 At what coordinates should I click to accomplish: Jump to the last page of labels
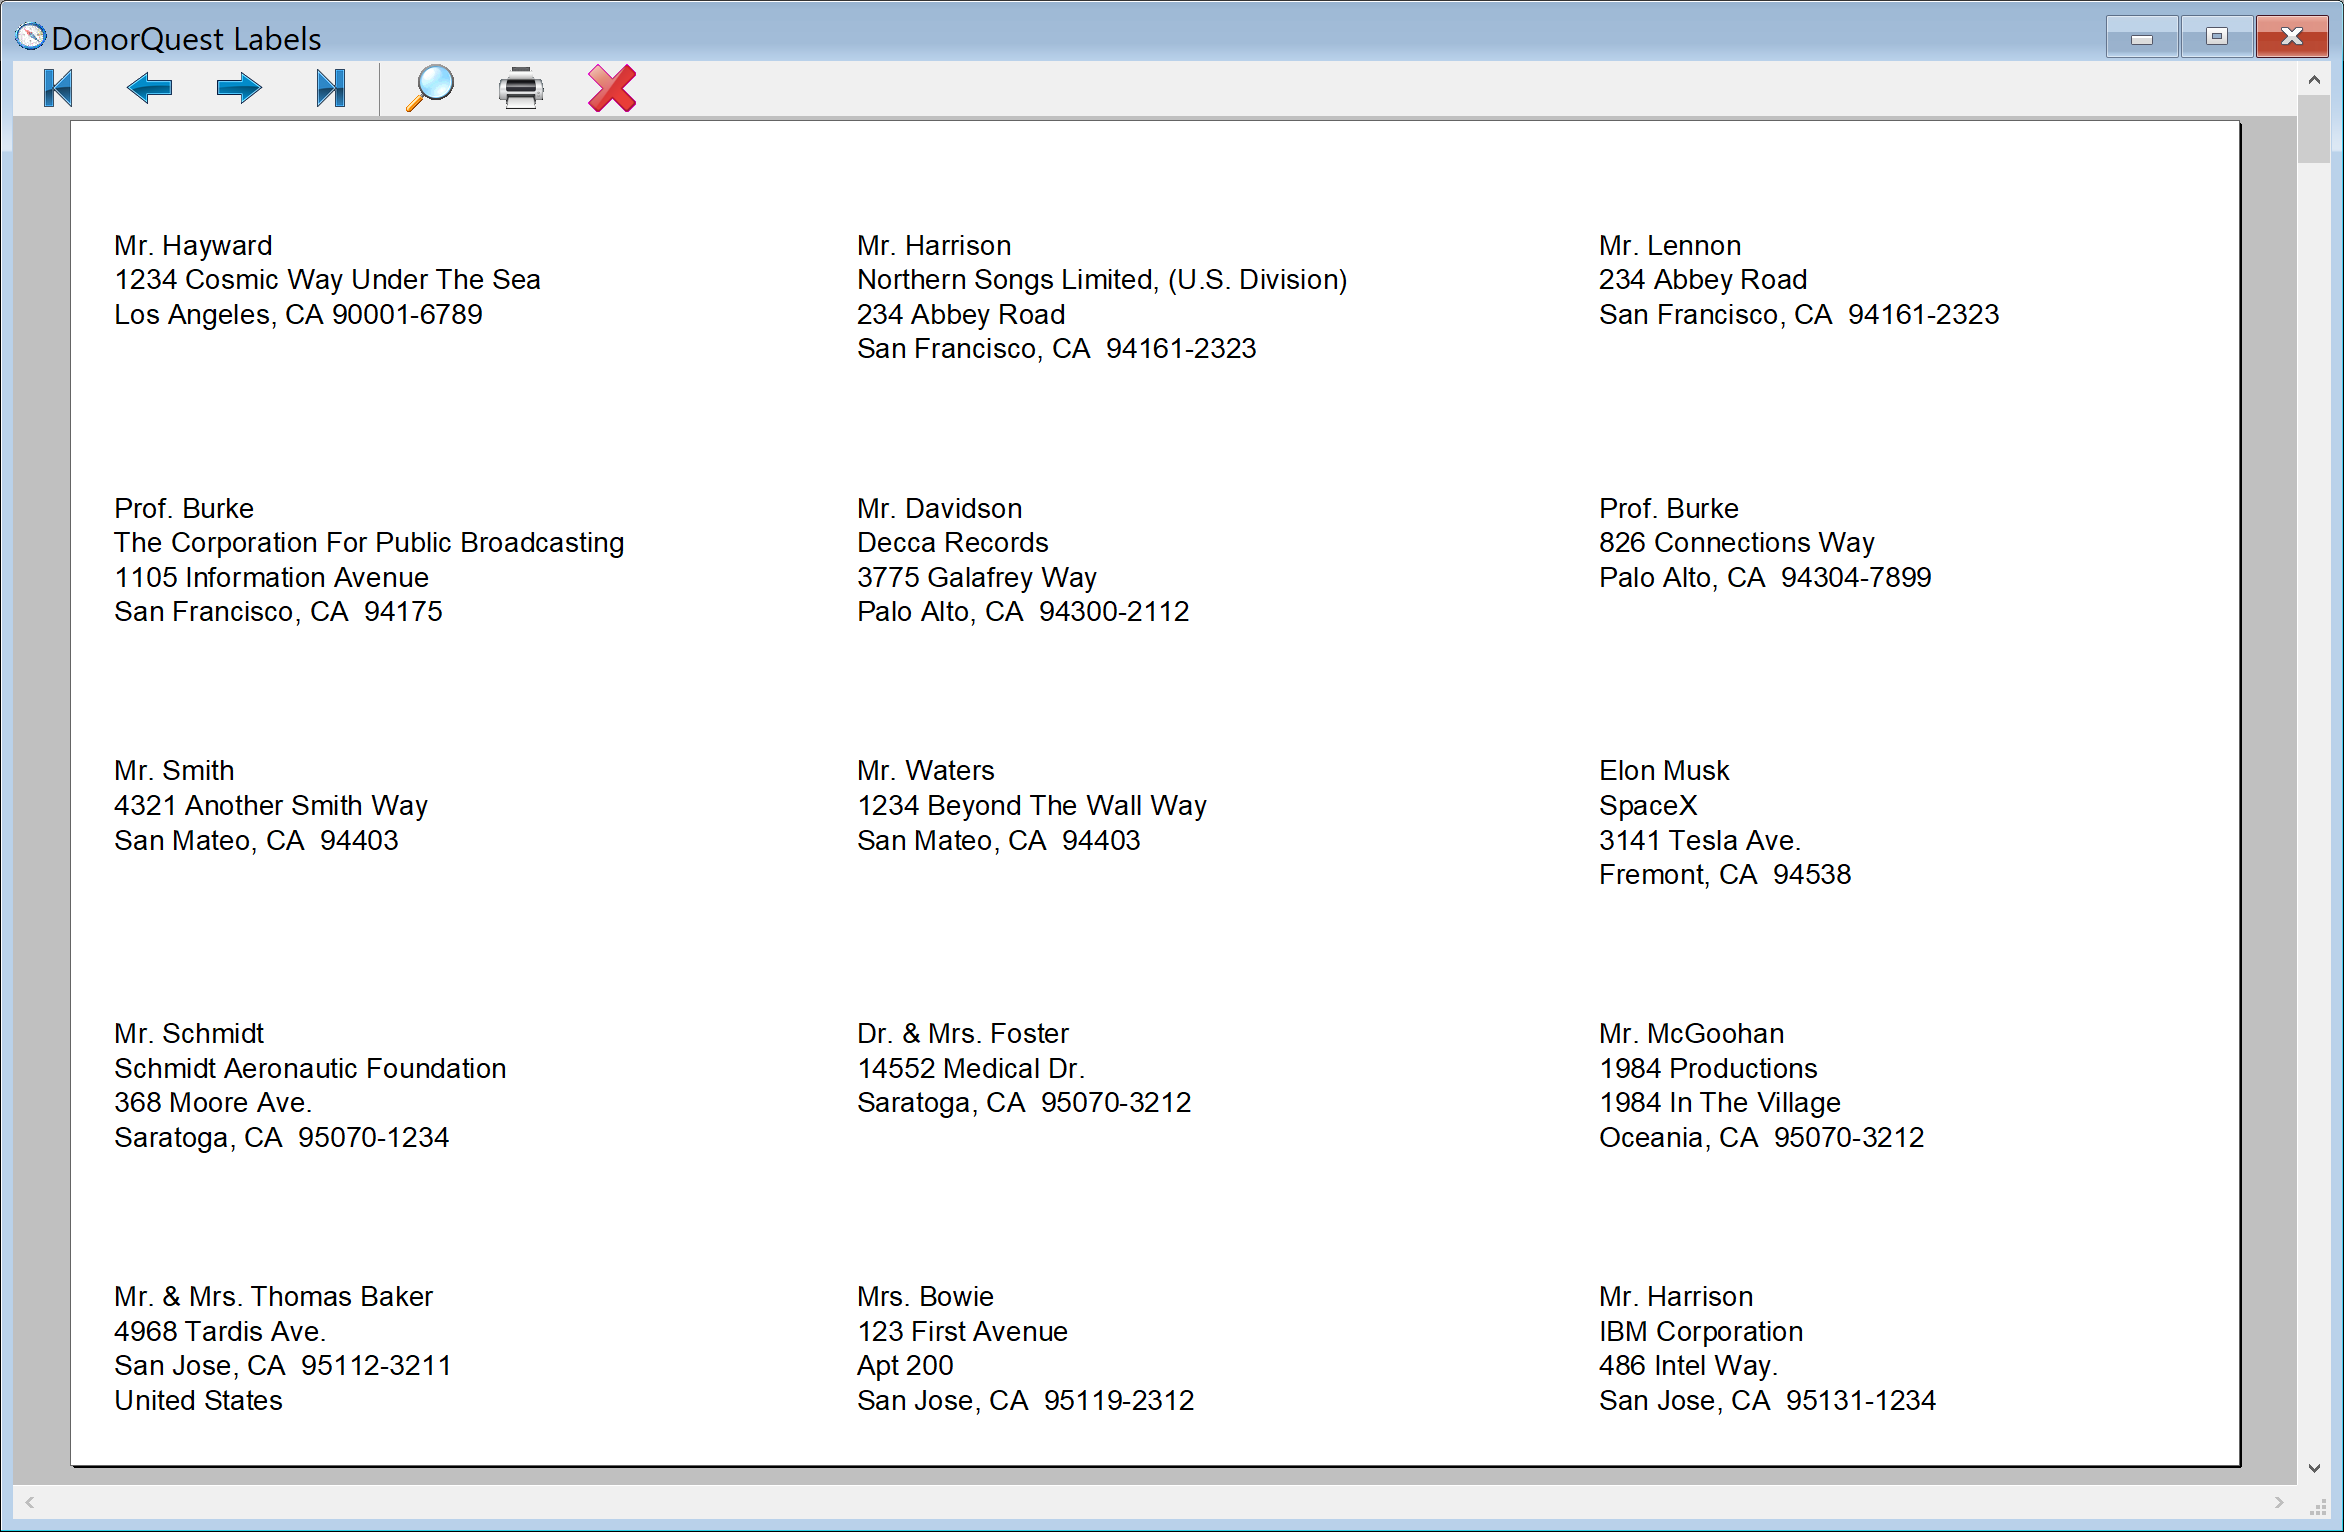tap(330, 88)
